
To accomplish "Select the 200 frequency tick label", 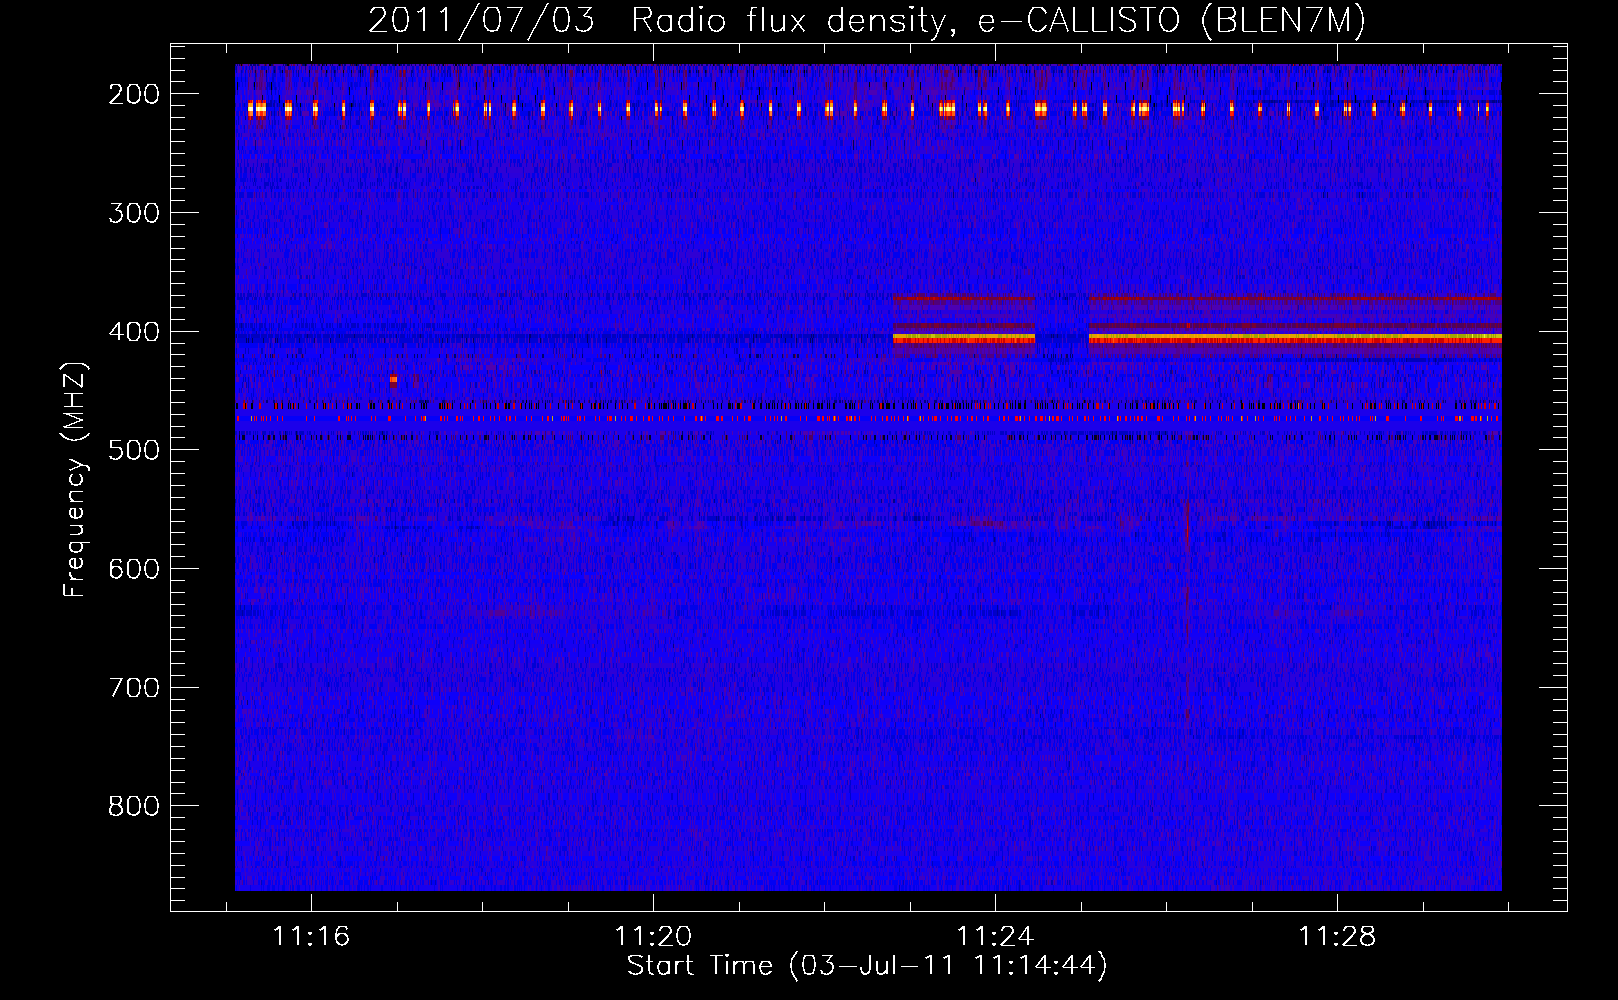I will coord(134,94).
